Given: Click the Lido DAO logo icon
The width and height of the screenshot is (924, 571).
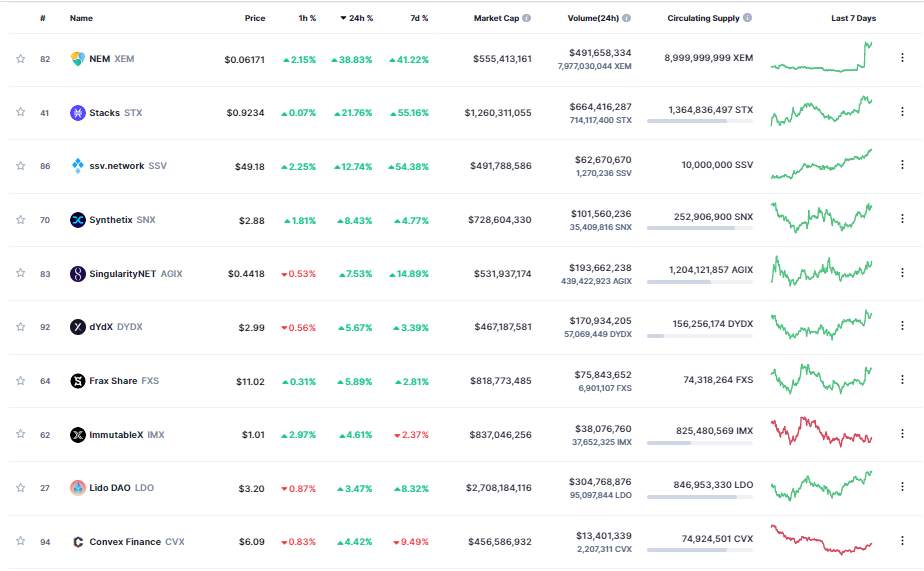Looking at the screenshot, I should tap(78, 488).
